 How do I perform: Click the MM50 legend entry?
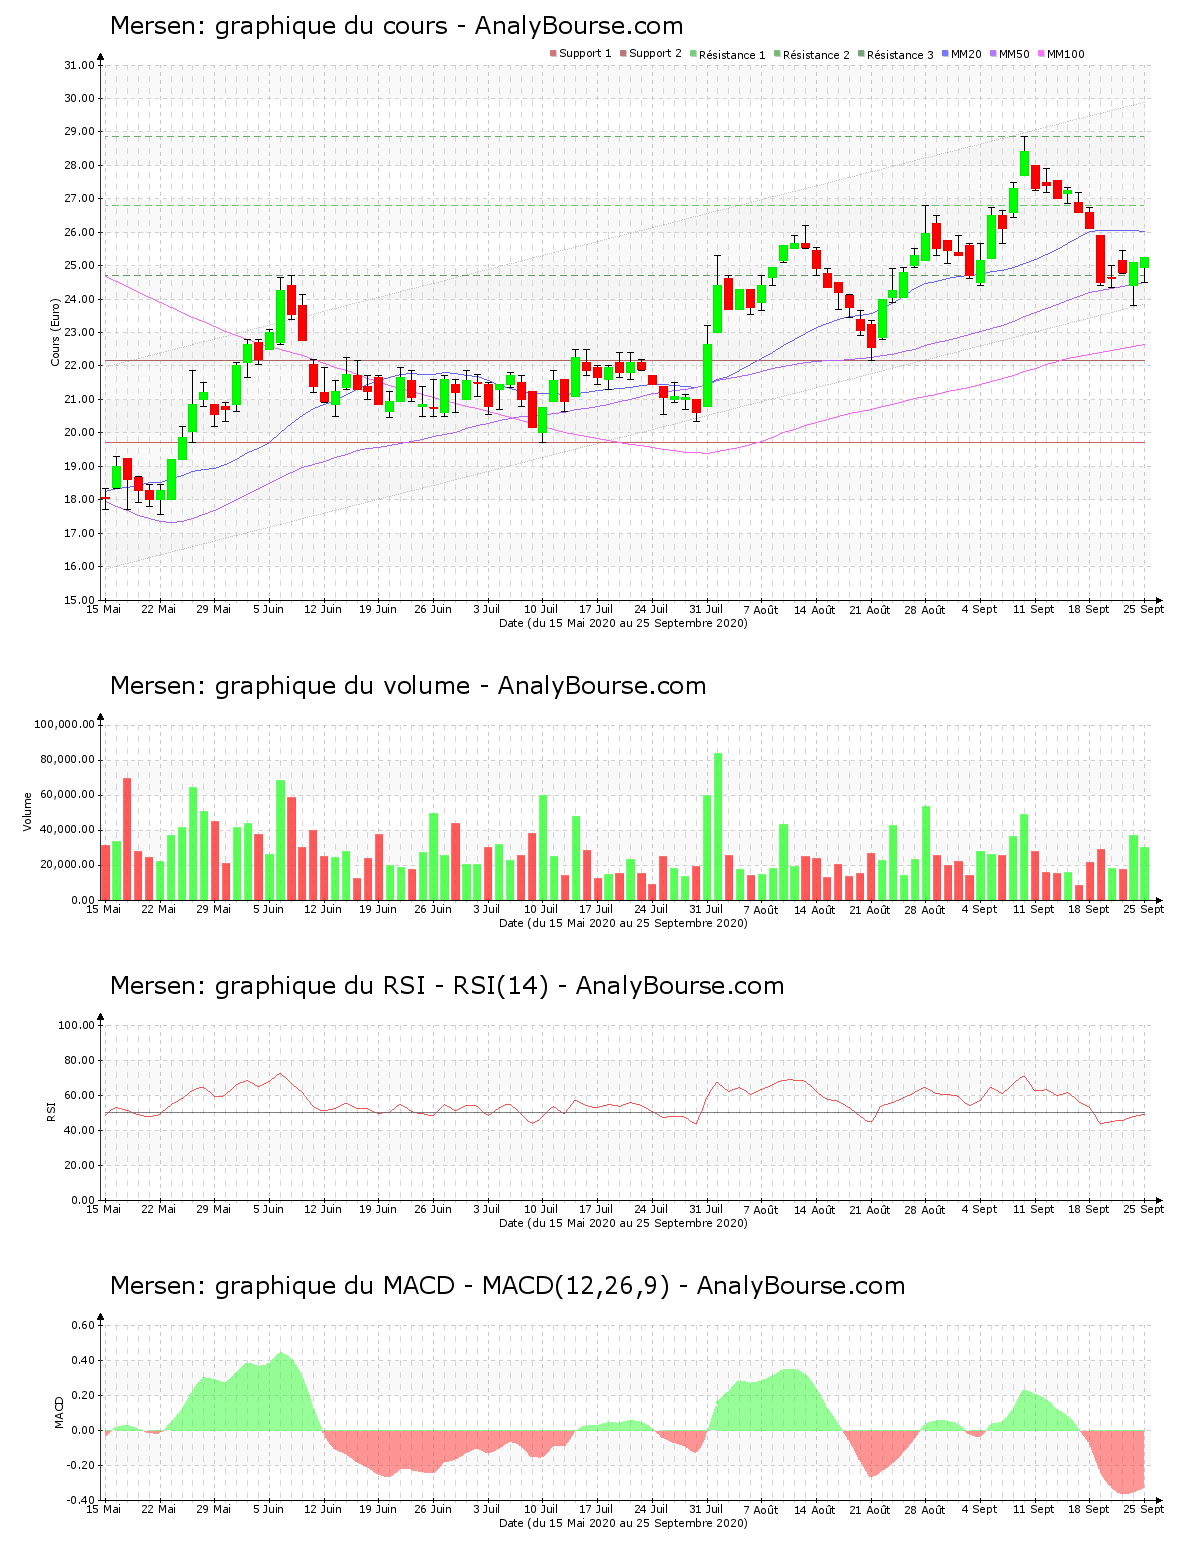pyautogui.click(x=1009, y=54)
